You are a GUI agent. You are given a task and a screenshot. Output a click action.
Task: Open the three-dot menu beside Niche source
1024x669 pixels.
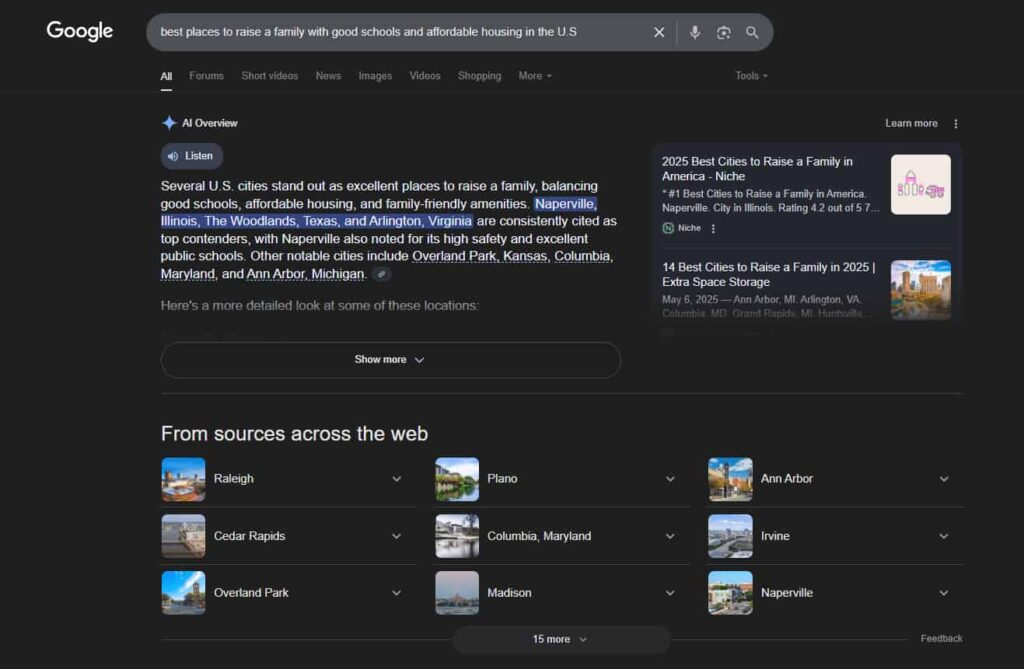713,228
